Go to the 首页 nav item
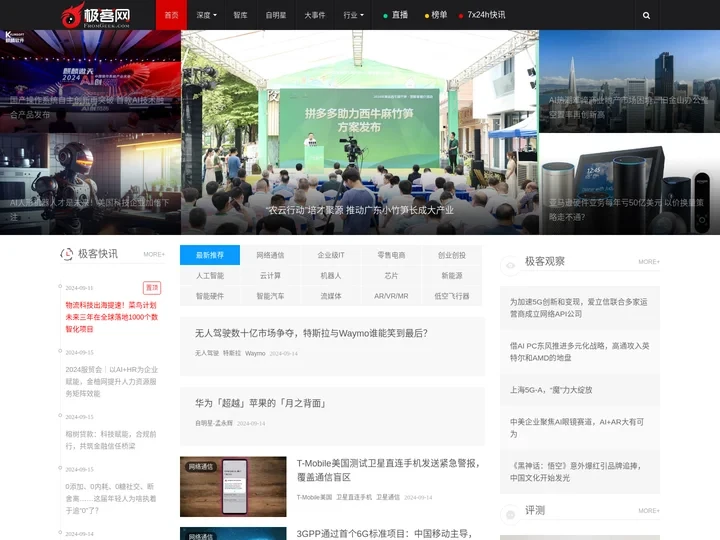The image size is (720, 540). 171,15
